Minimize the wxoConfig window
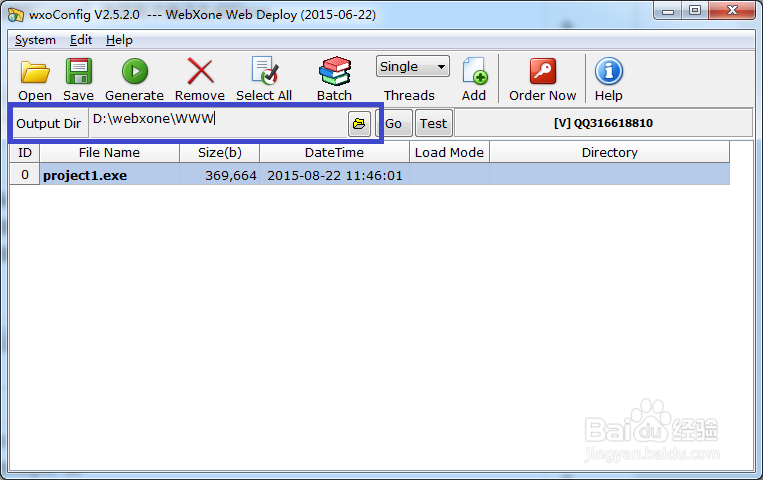 coord(668,11)
